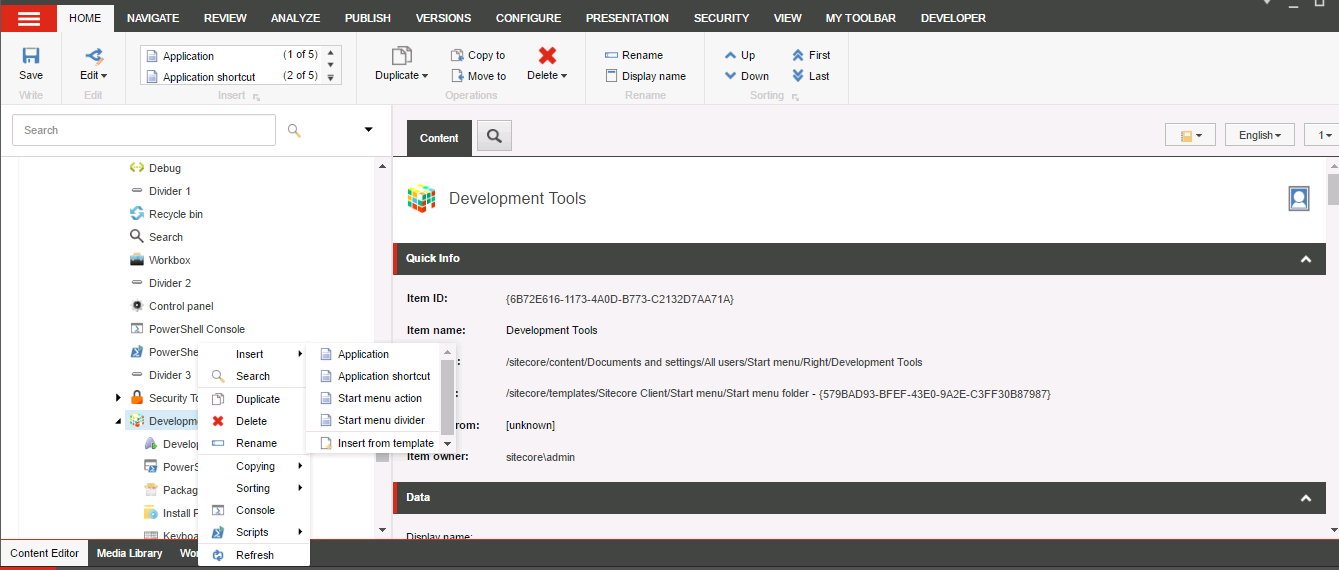Image resolution: width=1339 pixels, height=570 pixels.
Task: Open the Delete dropdown in ribbon
Action: click(x=547, y=64)
